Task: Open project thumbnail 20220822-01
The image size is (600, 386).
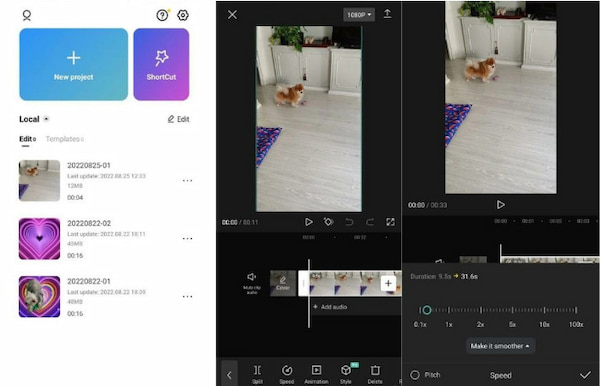Action: click(39, 296)
